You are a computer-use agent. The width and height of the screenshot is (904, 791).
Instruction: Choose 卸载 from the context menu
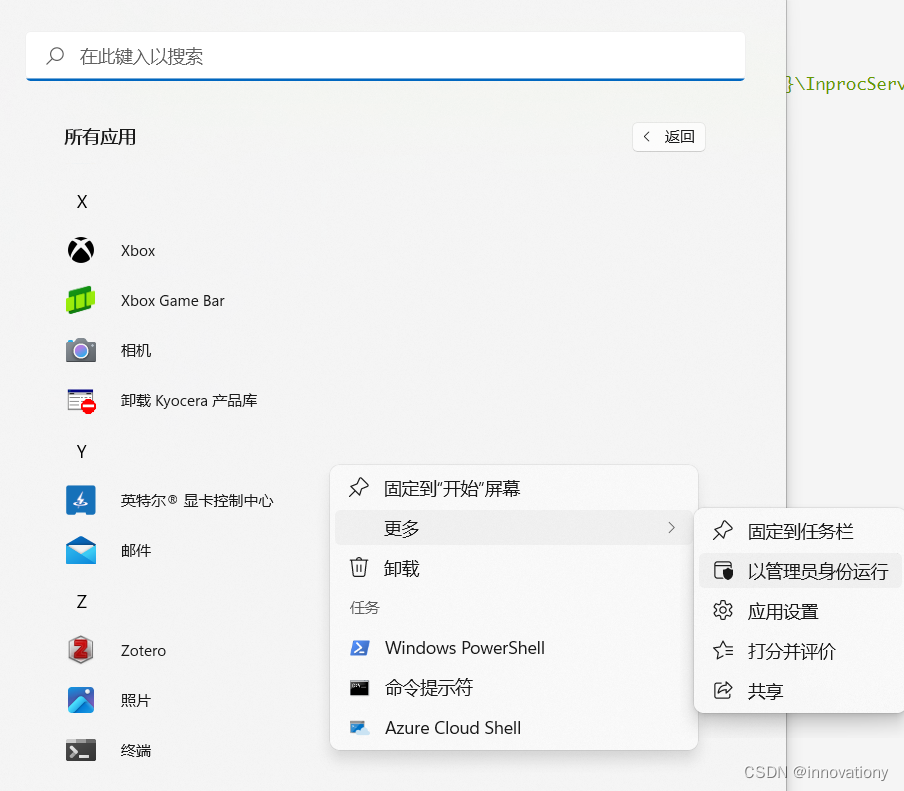tap(514, 568)
